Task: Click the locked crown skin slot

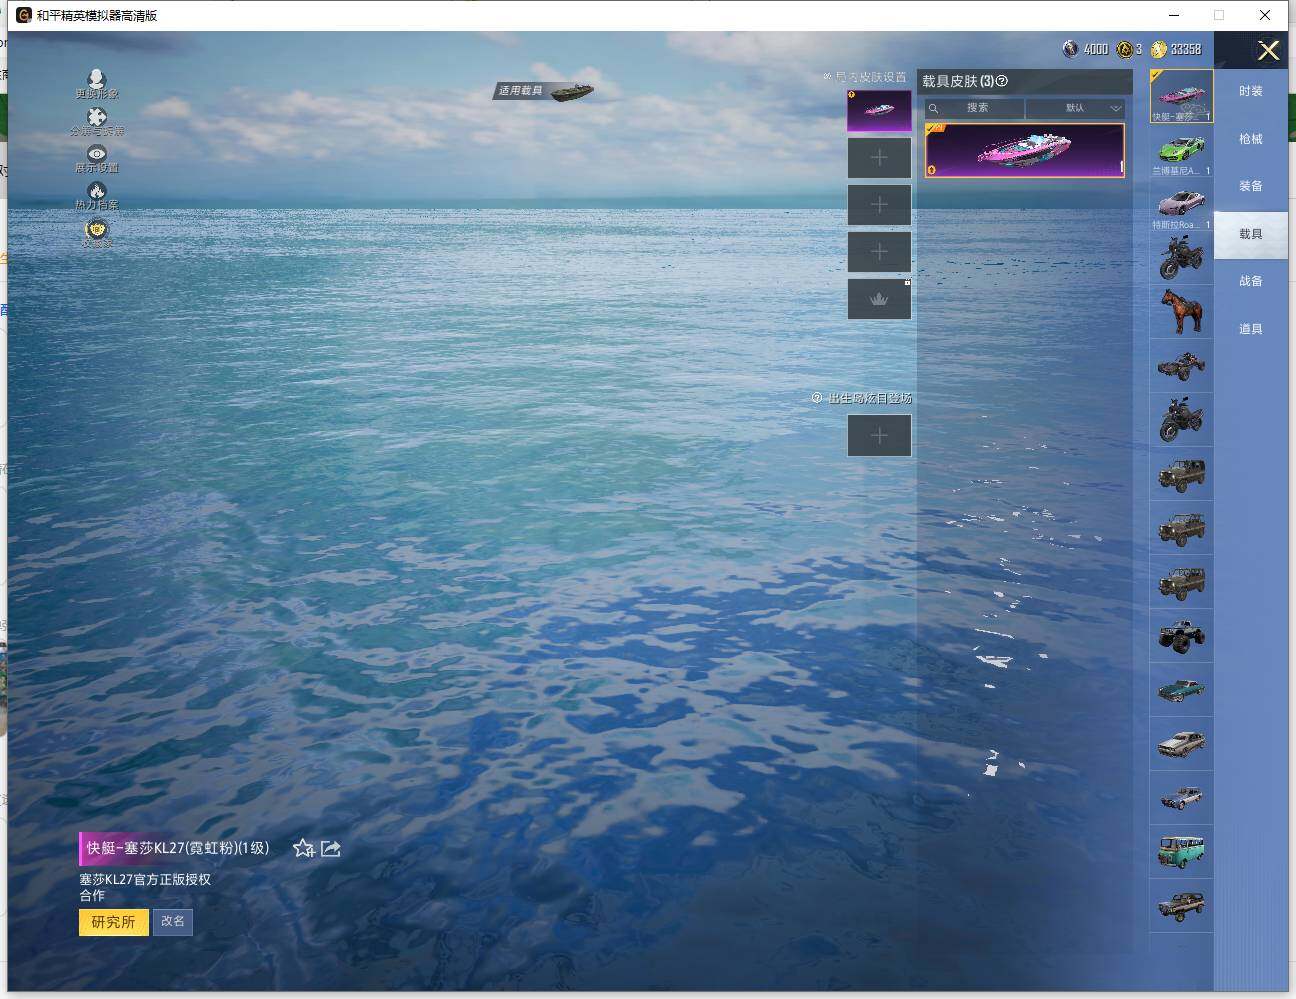Action: (879, 299)
